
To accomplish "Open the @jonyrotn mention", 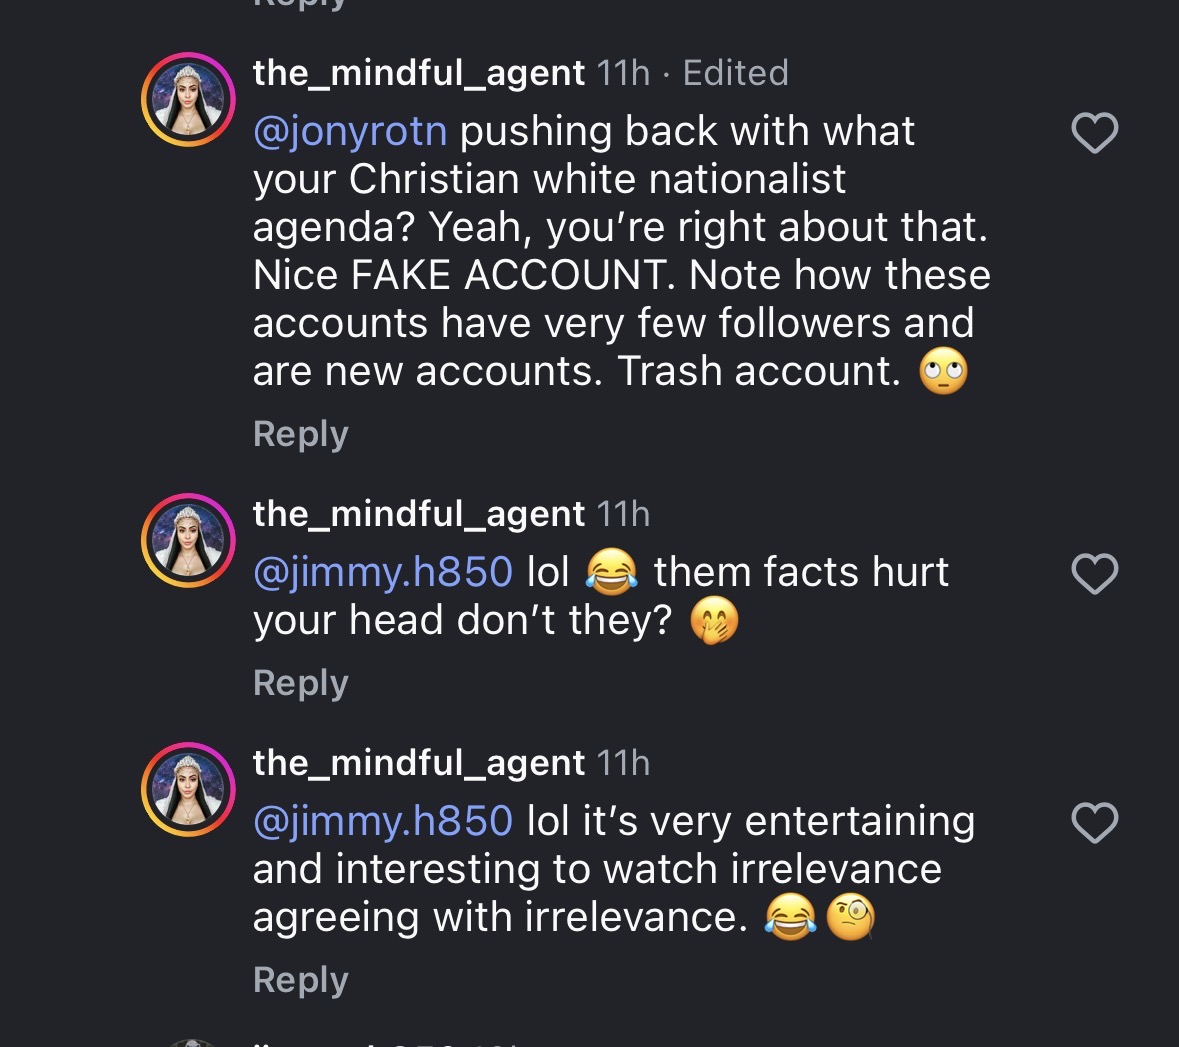I will point(350,132).
